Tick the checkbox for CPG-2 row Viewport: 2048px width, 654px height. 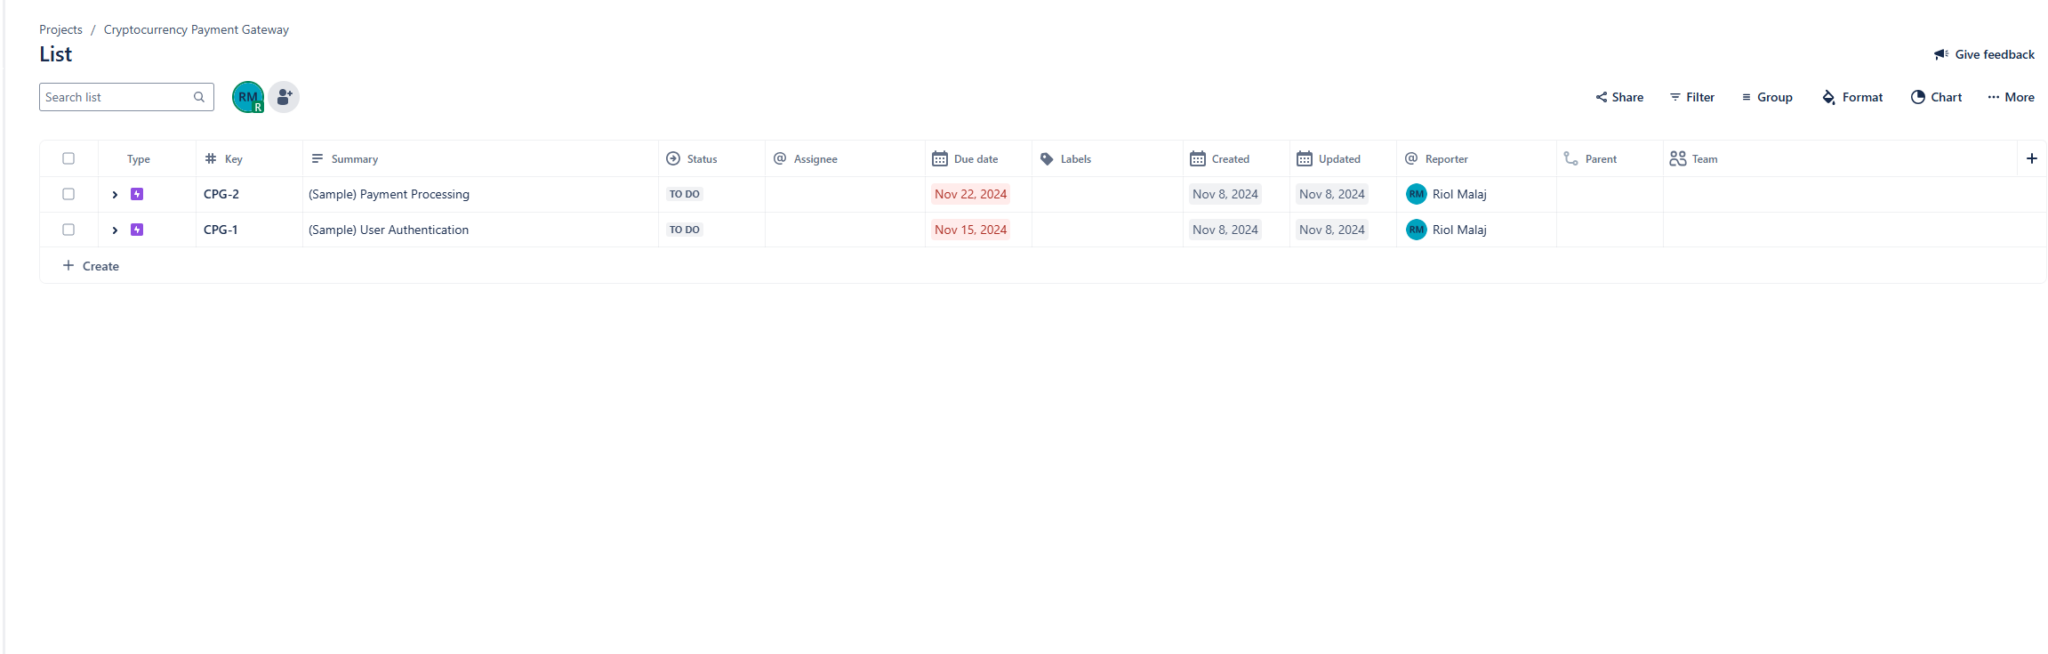click(x=69, y=194)
